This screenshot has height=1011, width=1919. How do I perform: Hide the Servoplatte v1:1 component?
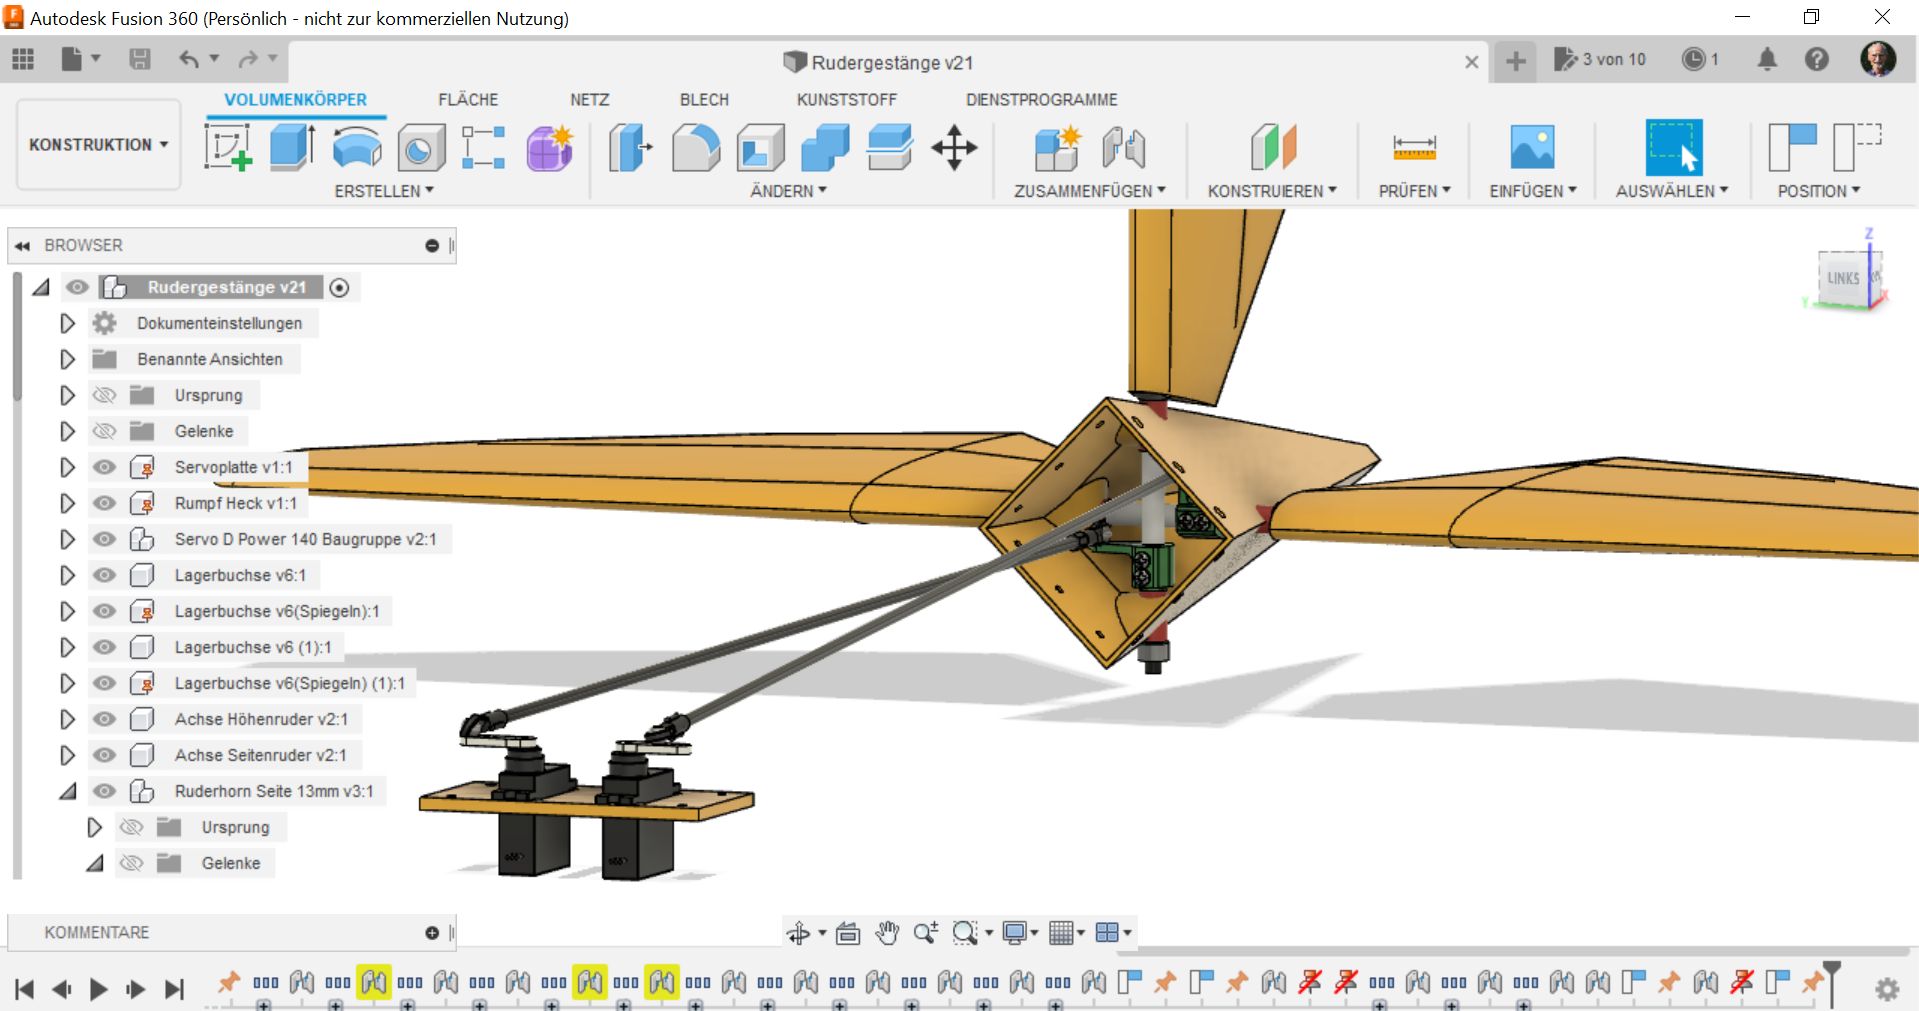coord(104,467)
